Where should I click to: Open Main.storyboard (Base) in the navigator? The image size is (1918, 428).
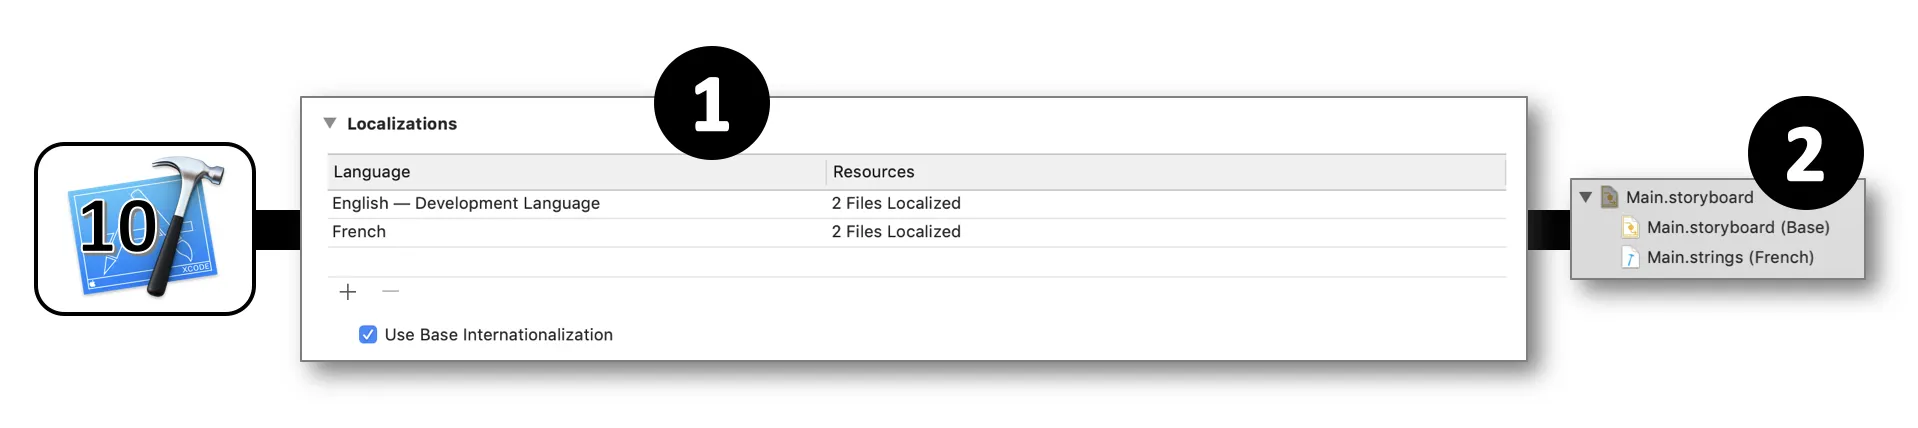1738,228
